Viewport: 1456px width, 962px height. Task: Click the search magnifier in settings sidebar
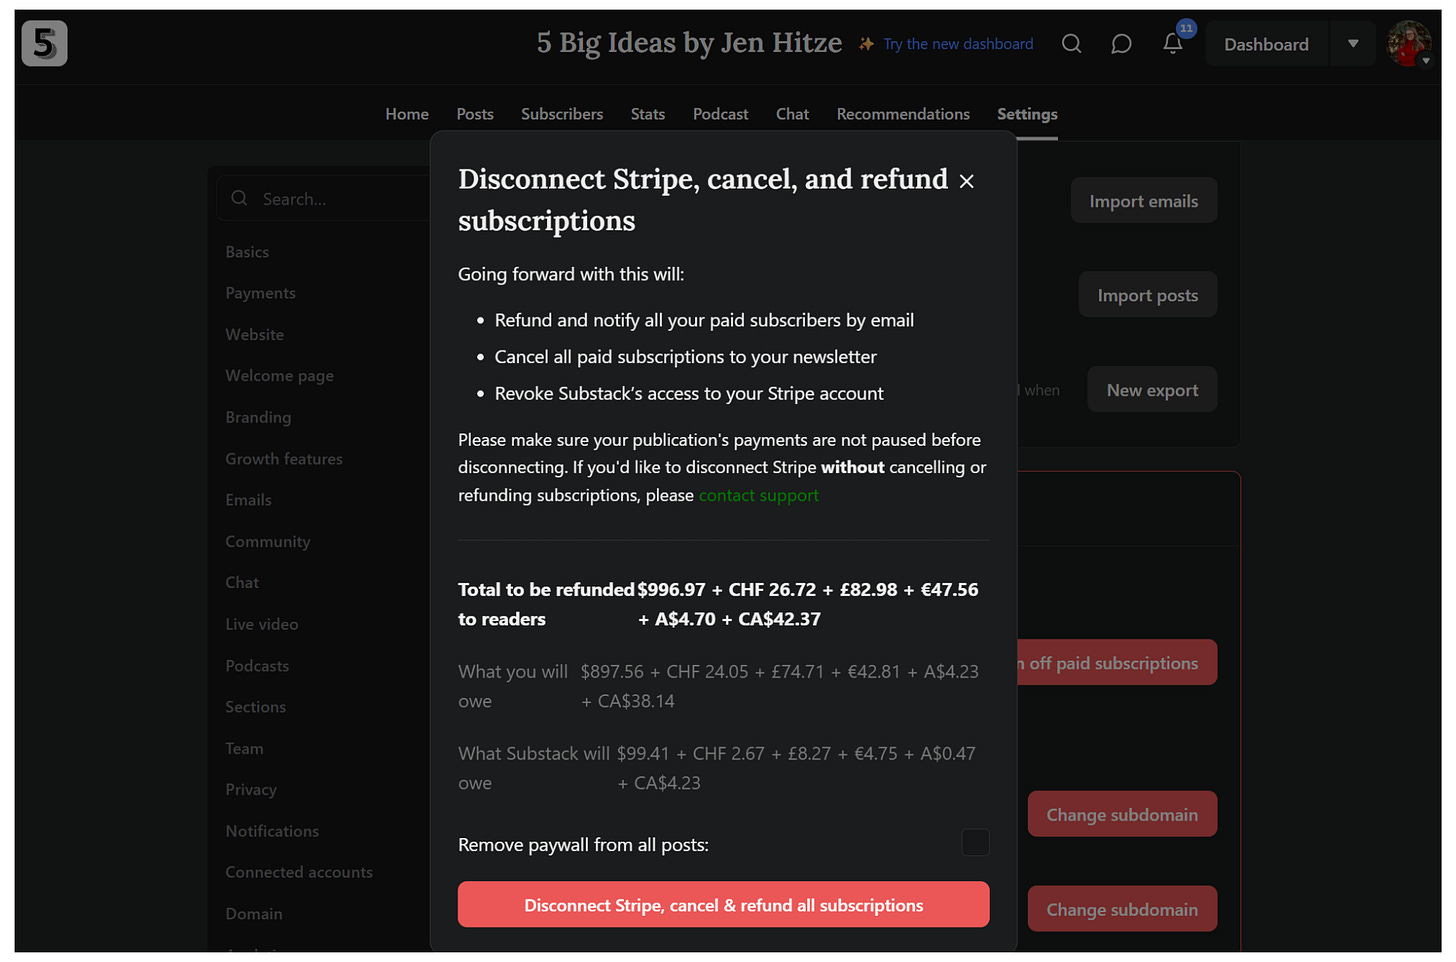[239, 199]
